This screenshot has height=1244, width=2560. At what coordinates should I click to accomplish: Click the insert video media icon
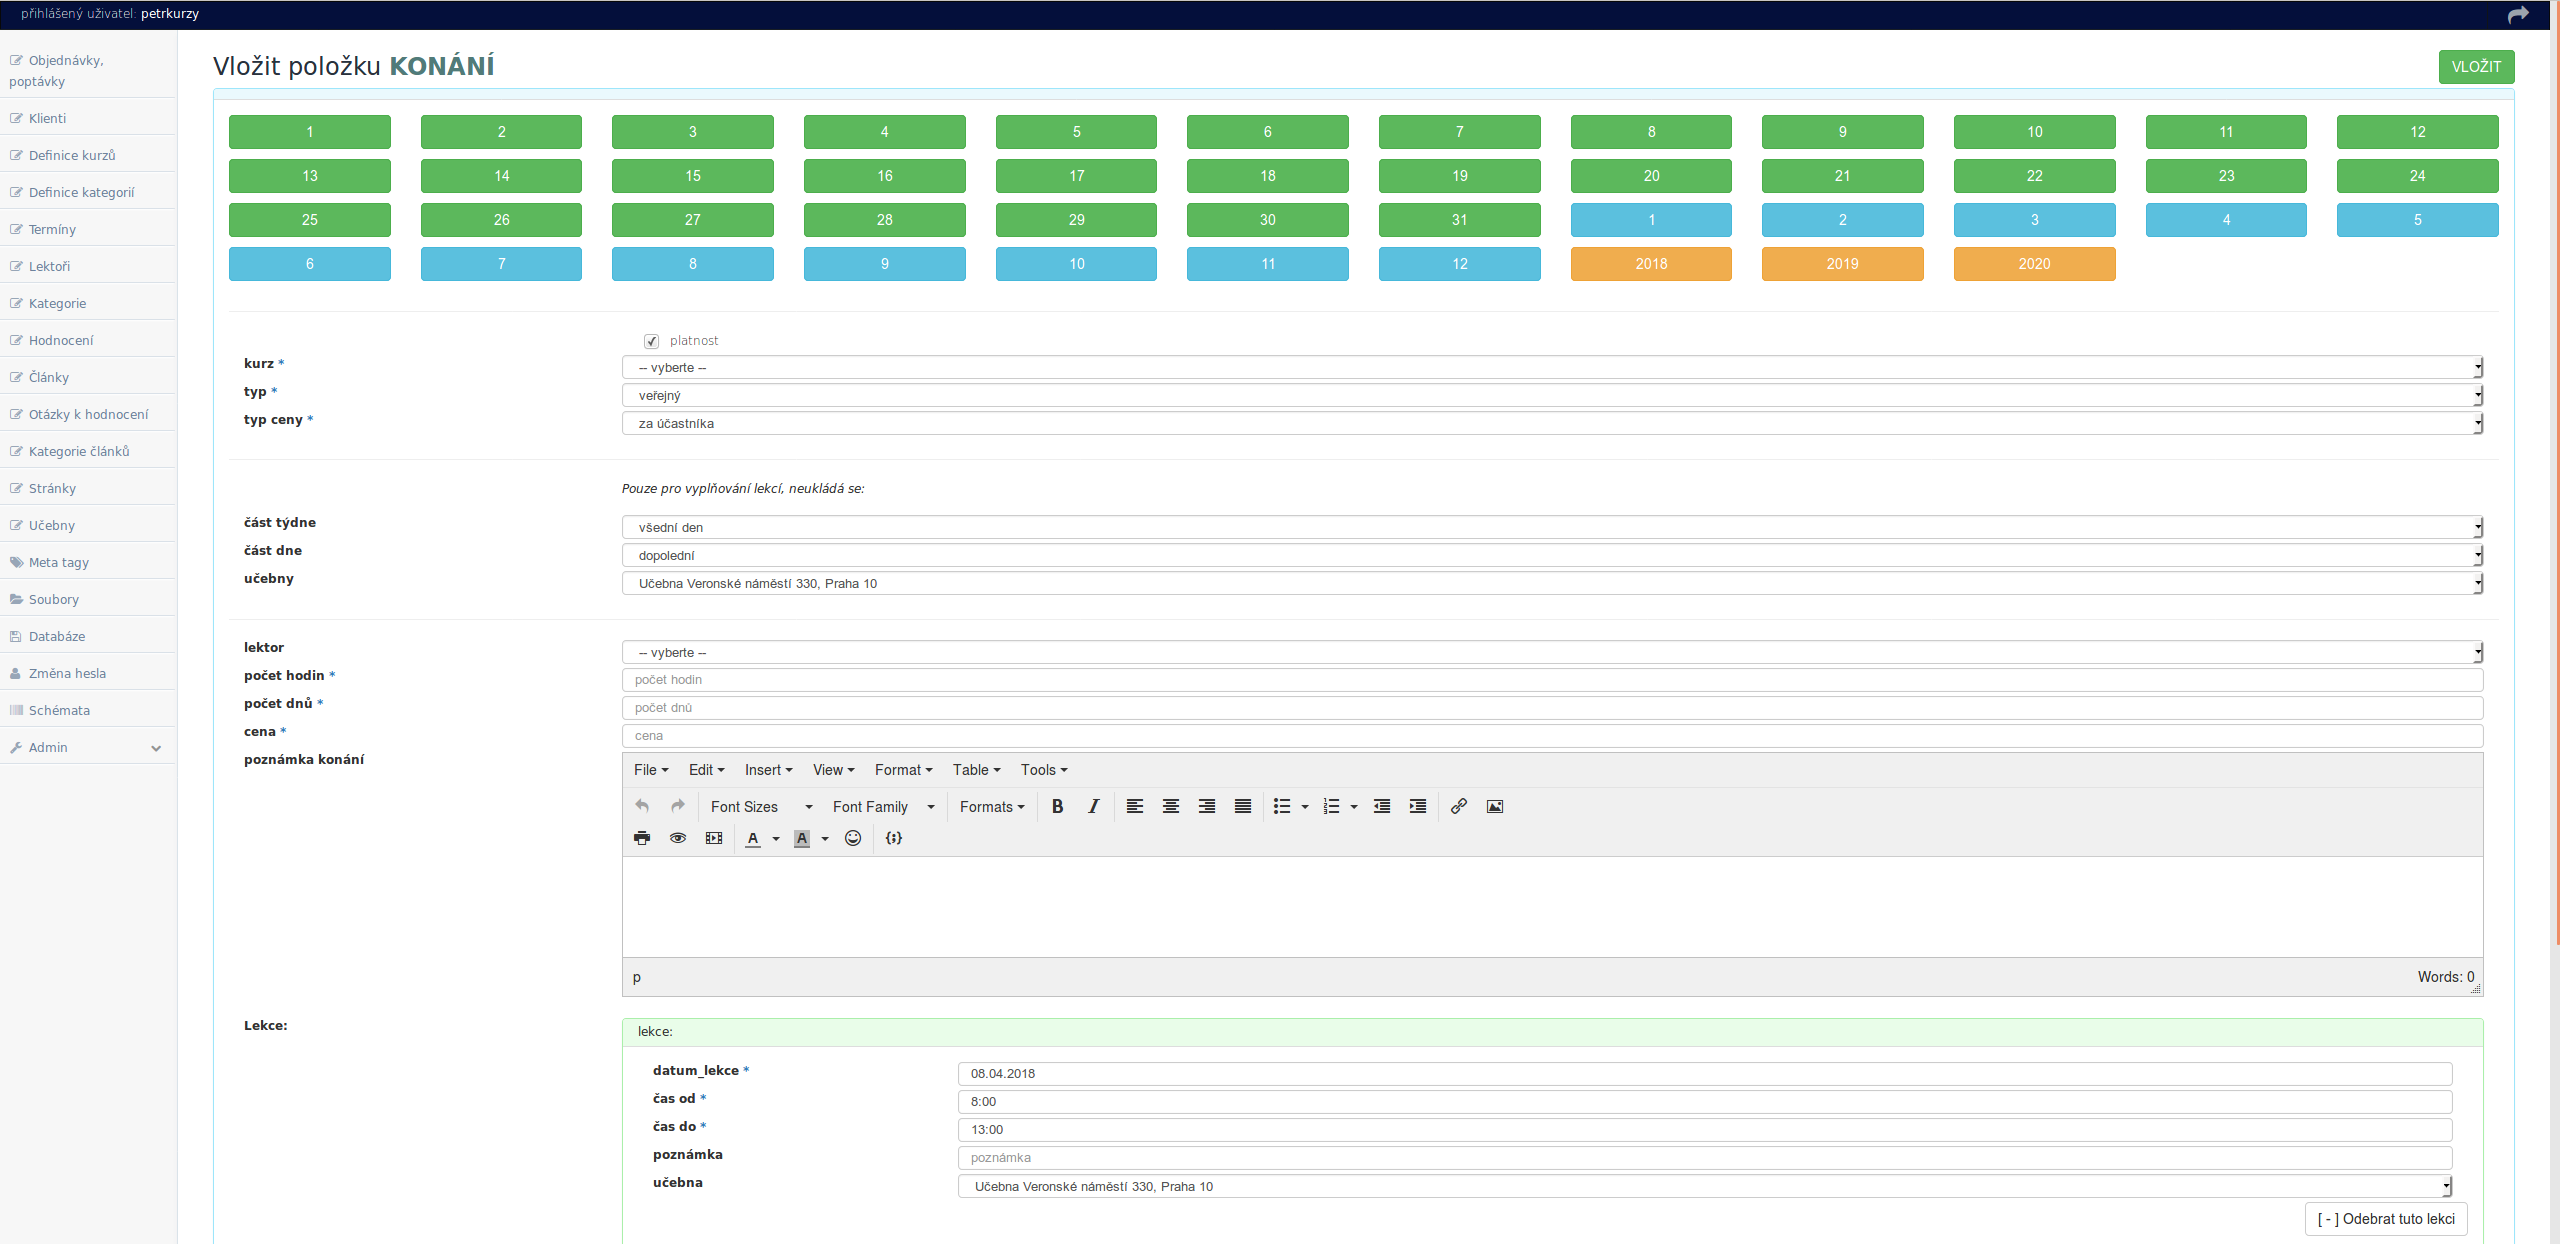coord(714,838)
